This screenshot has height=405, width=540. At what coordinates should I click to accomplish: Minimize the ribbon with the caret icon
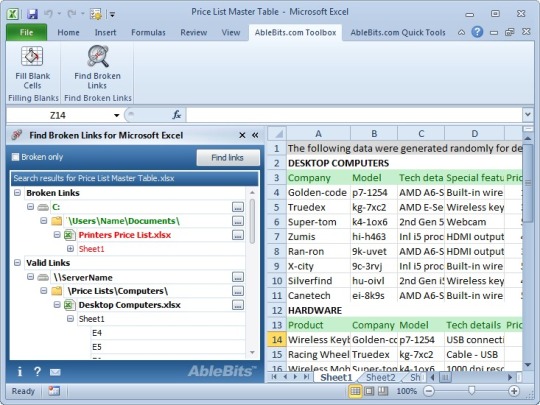point(461,32)
